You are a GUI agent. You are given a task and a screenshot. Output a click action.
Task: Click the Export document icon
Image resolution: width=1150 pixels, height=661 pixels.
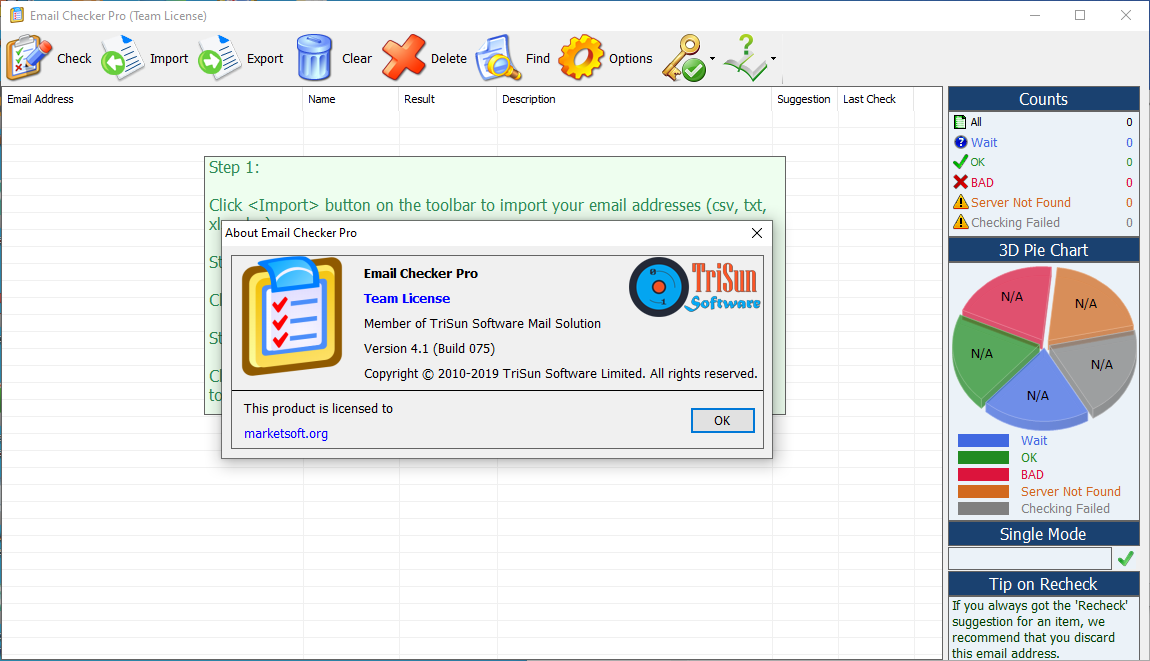click(x=219, y=57)
